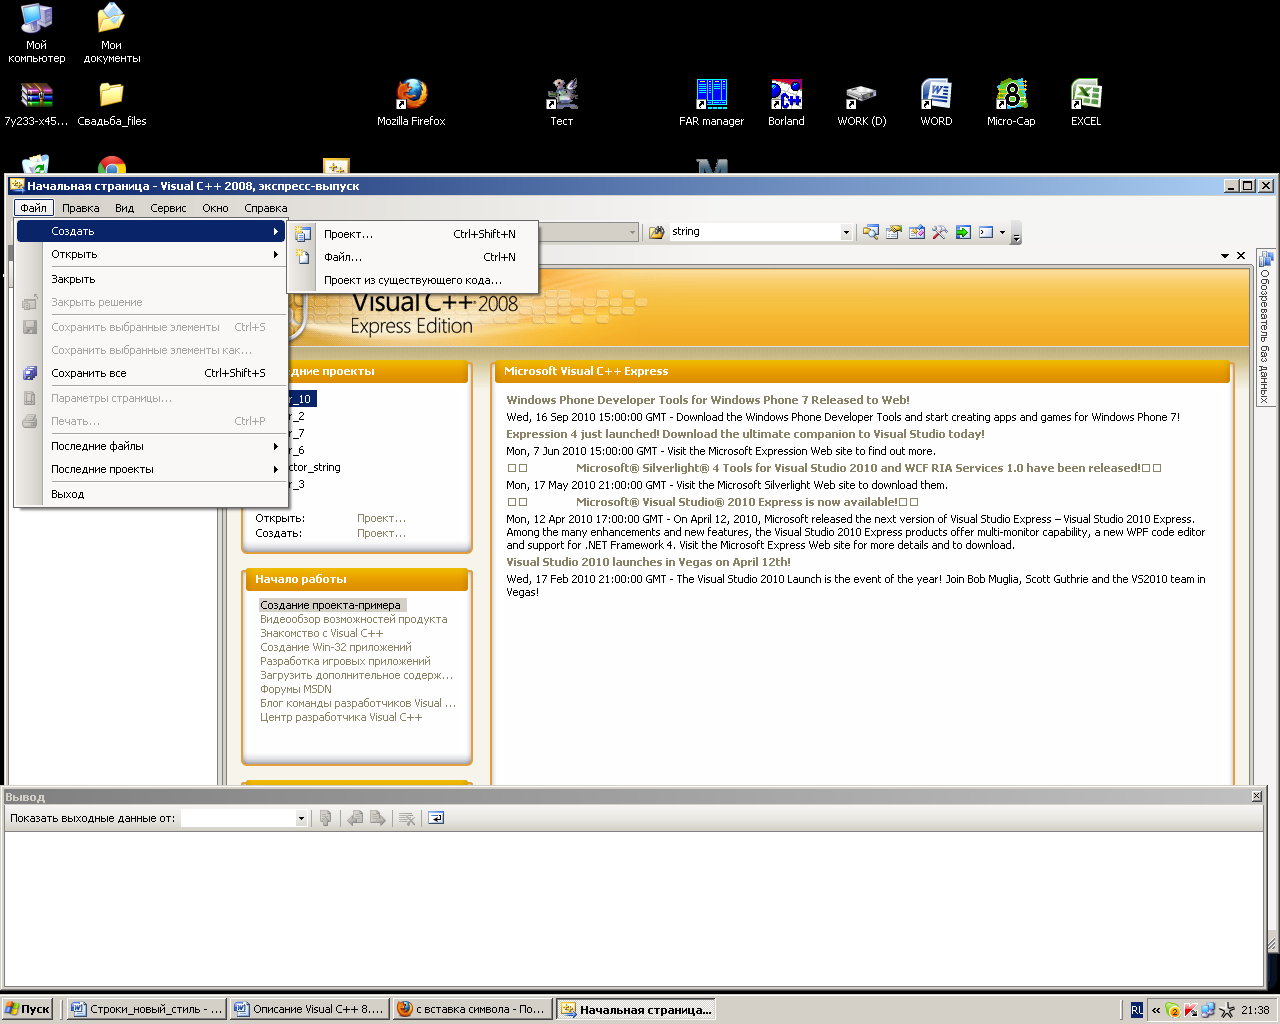
Task: Open the Сервис menu
Action: 168,208
